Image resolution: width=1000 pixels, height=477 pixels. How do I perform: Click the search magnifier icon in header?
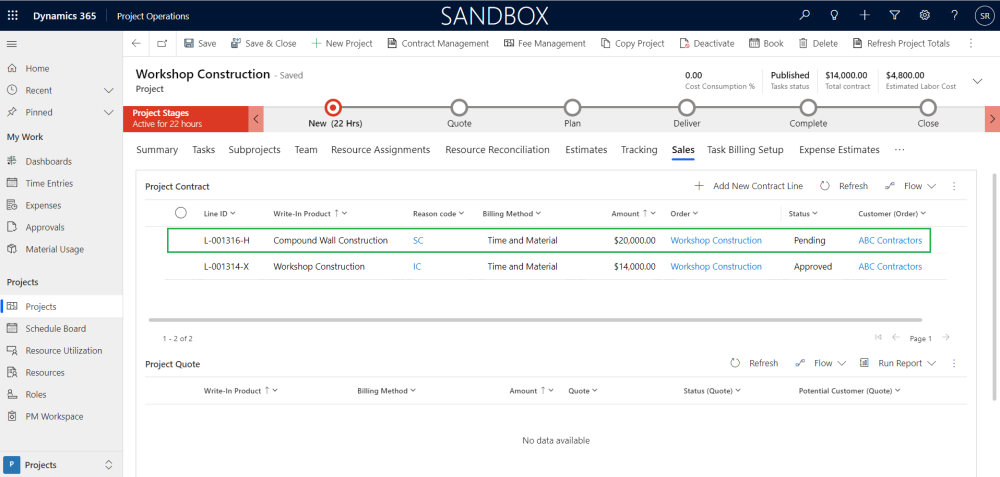tap(804, 15)
